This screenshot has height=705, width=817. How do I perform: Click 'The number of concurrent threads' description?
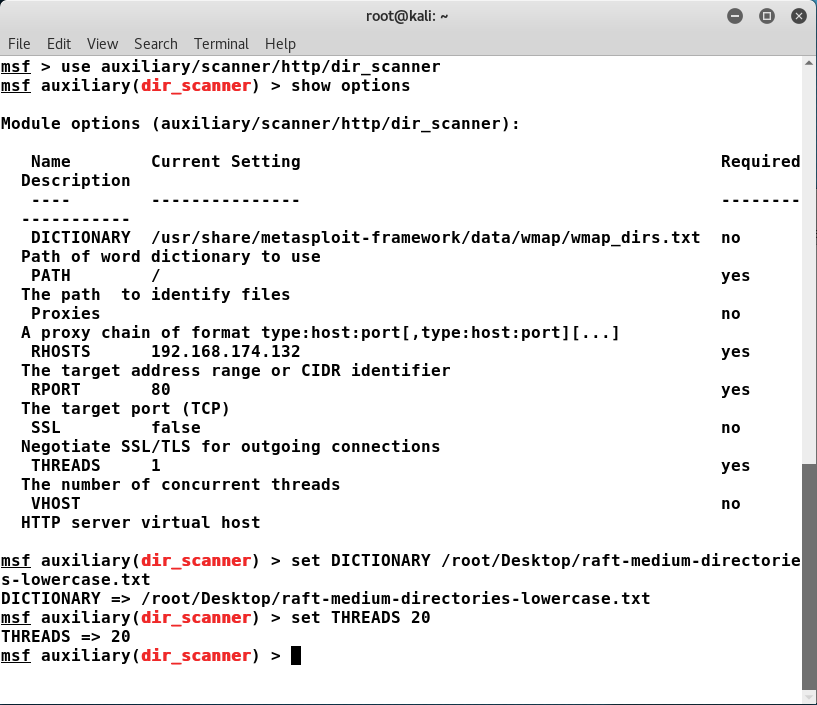click(181, 485)
